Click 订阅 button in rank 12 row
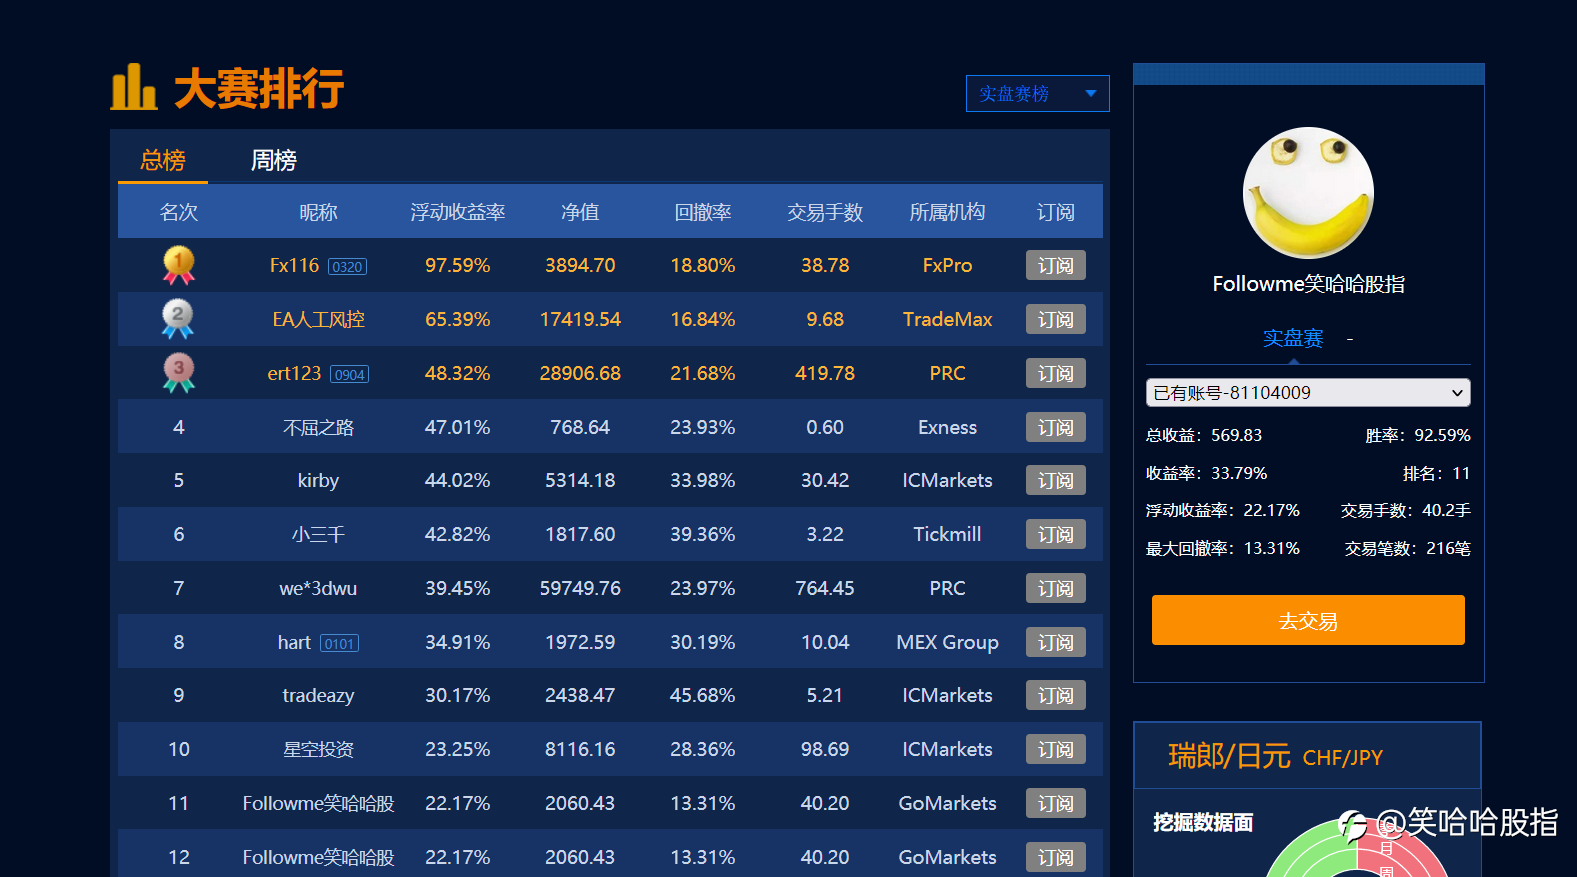Image resolution: width=1577 pixels, height=877 pixels. tap(1056, 857)
